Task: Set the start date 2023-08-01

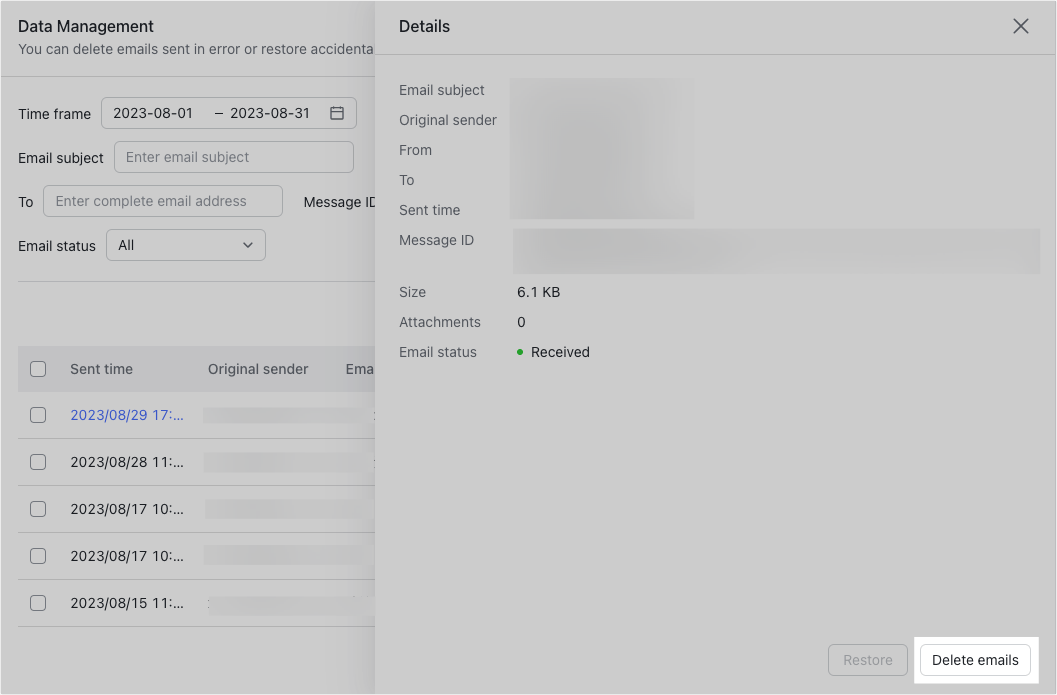Action: coord(153,113)
